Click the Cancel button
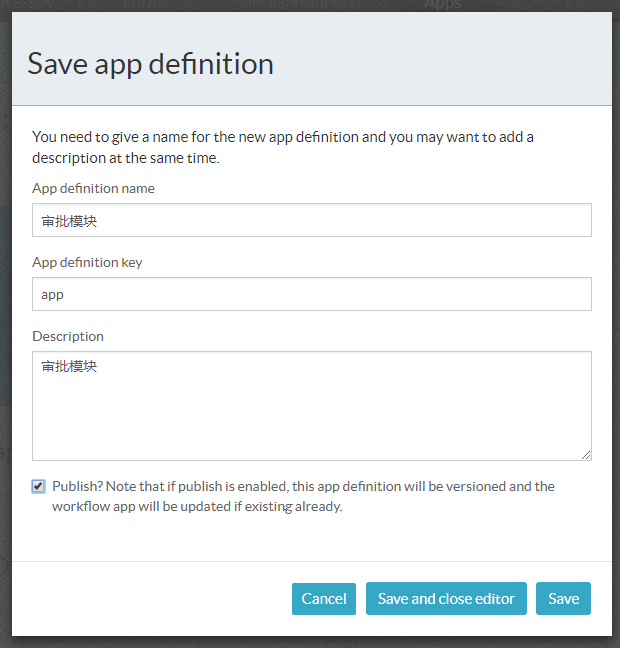This screenshot has height=648, width=620. pos(324,598)
